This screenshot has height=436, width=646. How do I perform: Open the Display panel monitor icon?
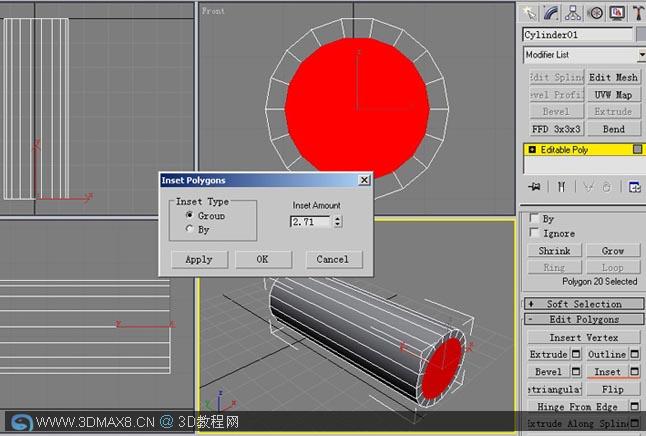pyautogui.click(x=617, y=13)
